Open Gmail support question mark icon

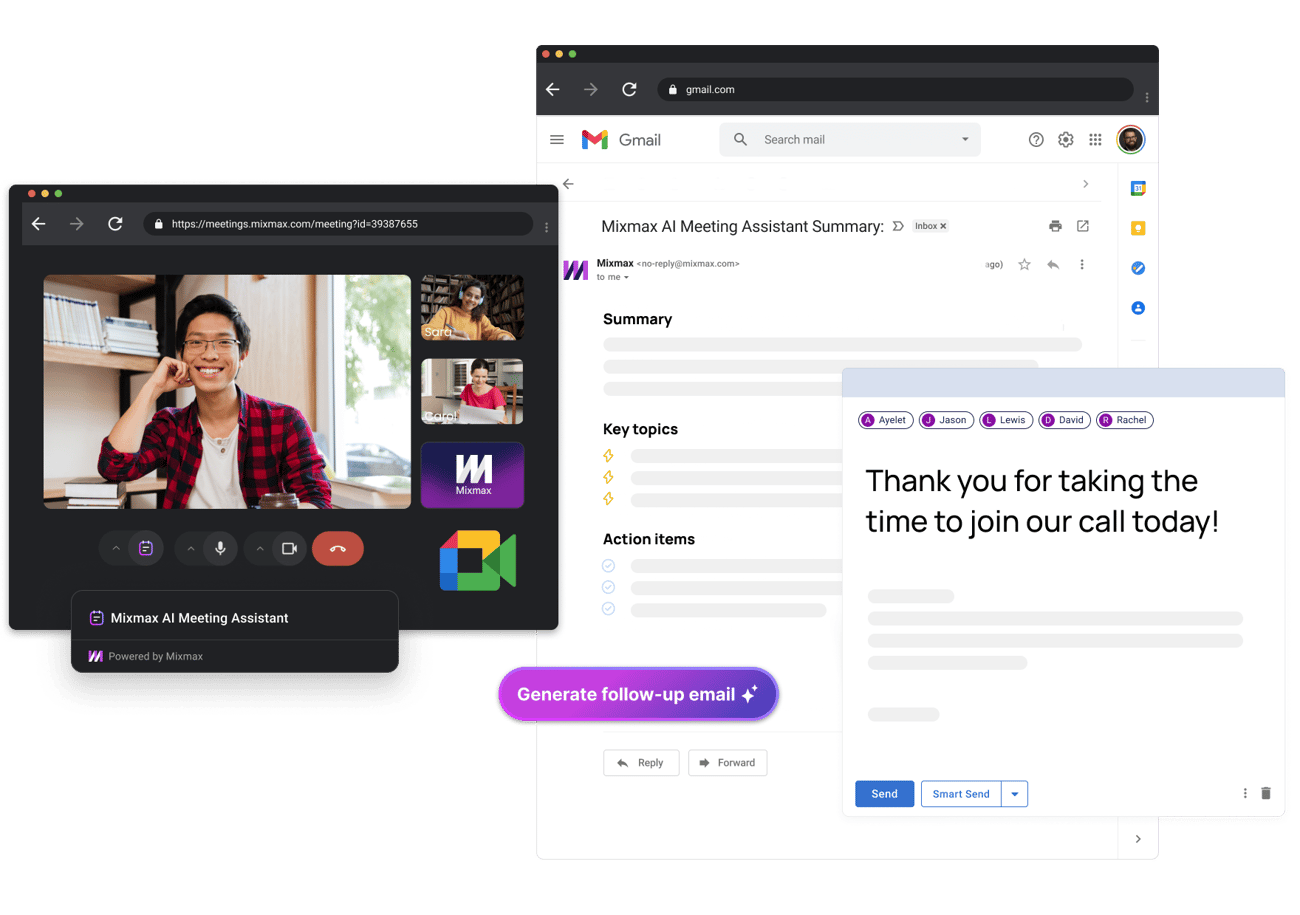click(1036, 140)
